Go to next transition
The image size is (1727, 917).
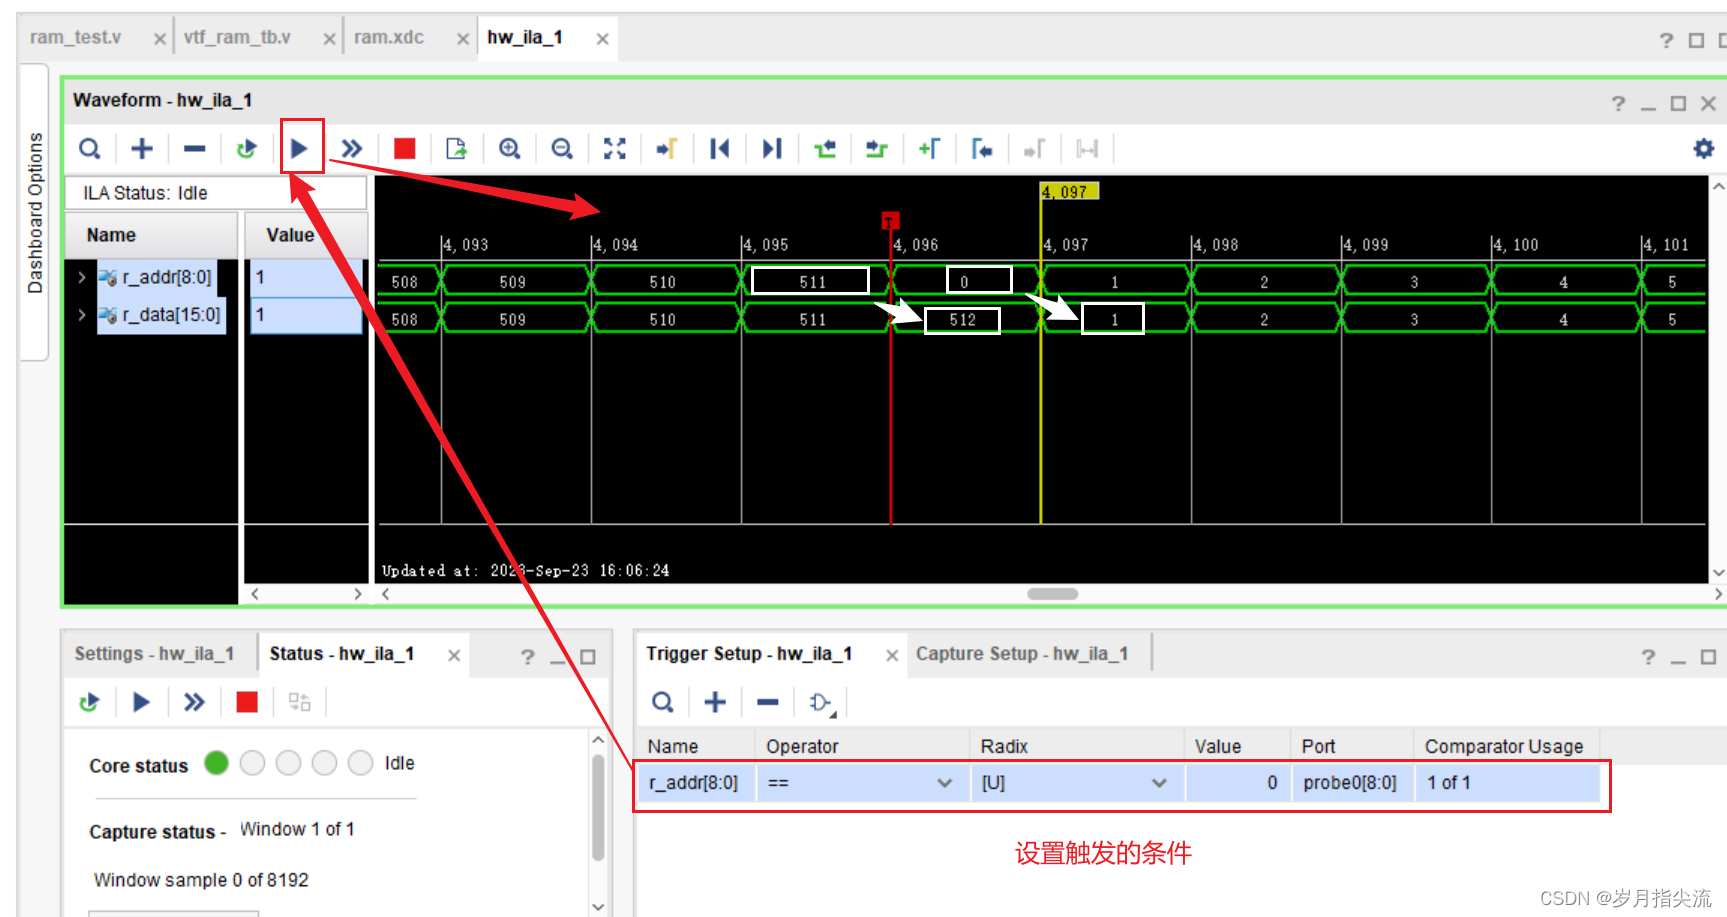click(877, 149)
